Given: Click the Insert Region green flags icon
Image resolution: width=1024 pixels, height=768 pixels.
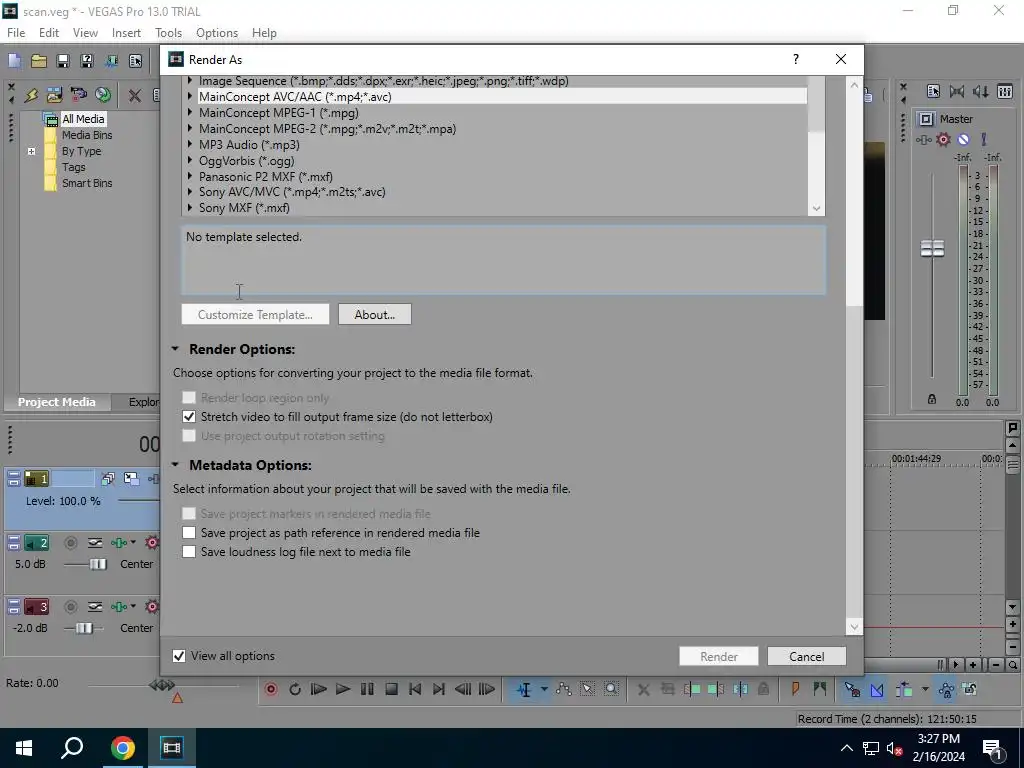Looking at the screenshot, I should (820, 689).
